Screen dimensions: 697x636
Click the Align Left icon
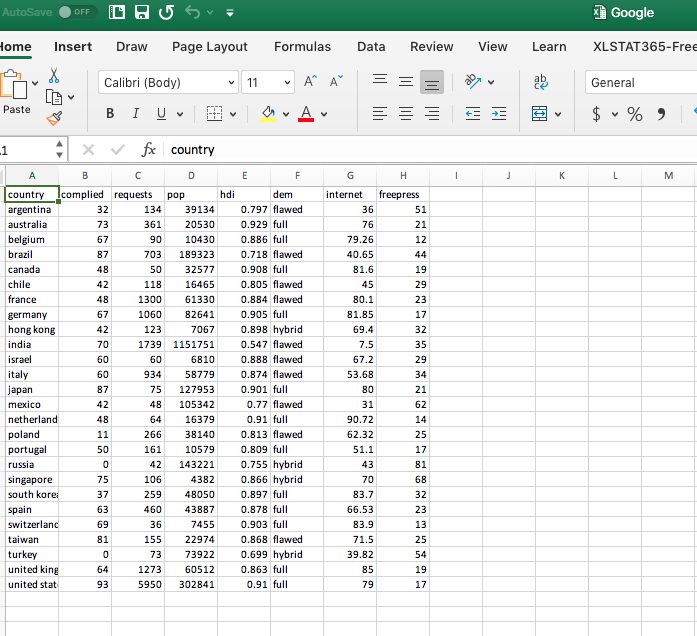(380, 114)
